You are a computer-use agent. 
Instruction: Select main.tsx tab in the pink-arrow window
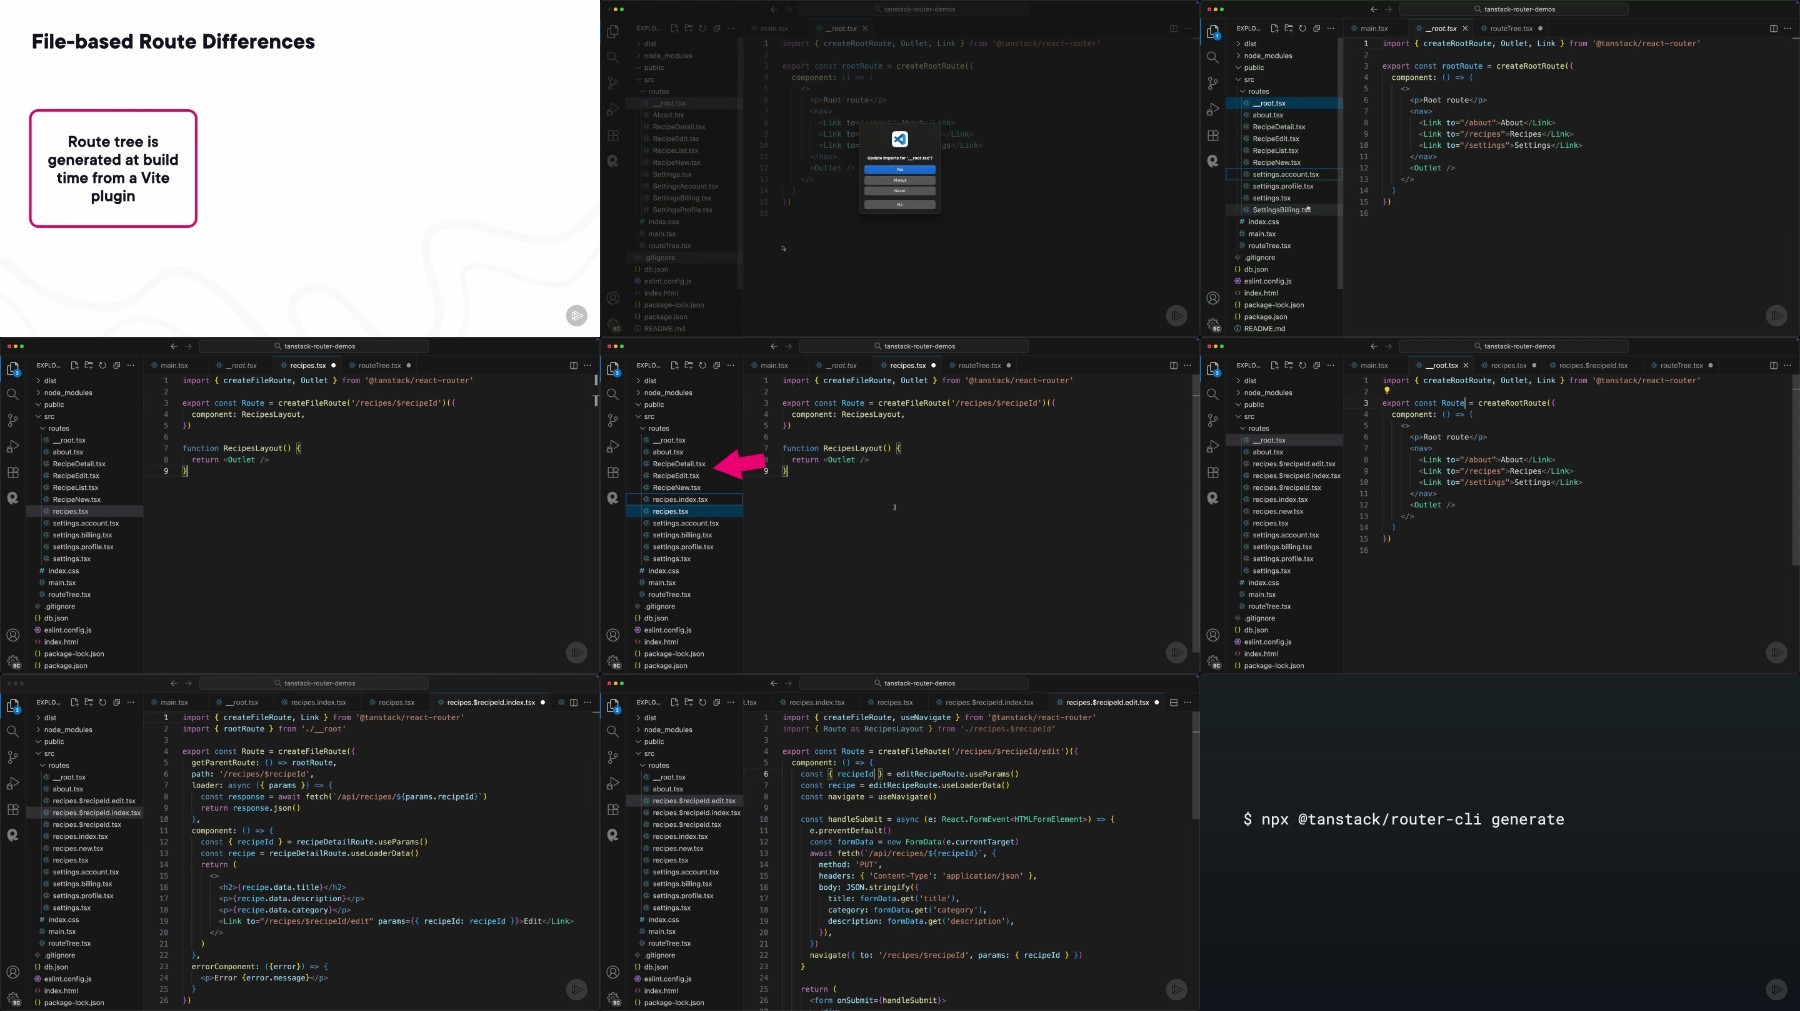click(x=774, y=365)
